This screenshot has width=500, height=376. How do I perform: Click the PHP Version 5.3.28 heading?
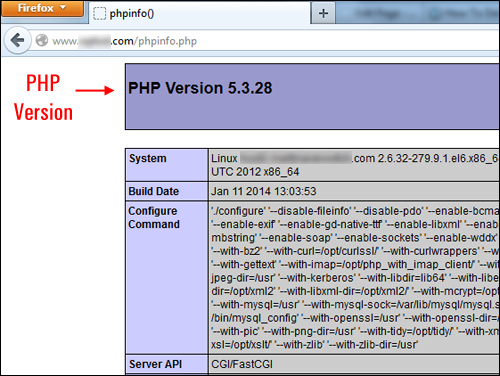pyautogui.click(x=200, y=88)
